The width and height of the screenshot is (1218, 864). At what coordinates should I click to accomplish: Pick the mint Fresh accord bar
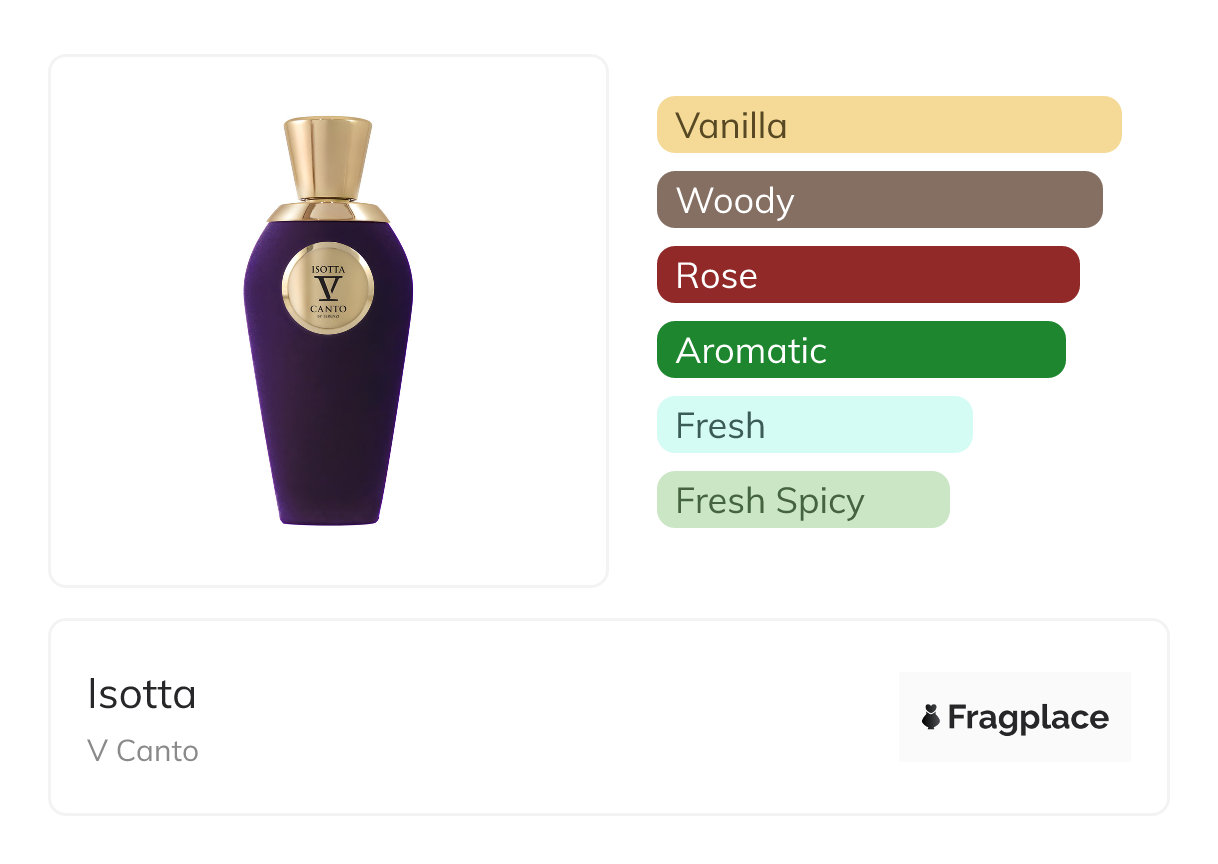814,425
